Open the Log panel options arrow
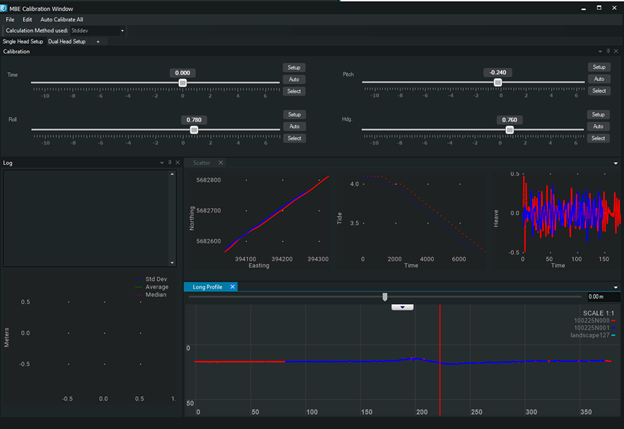This screenshot has width=624, height=429. (x=162, y=163)
